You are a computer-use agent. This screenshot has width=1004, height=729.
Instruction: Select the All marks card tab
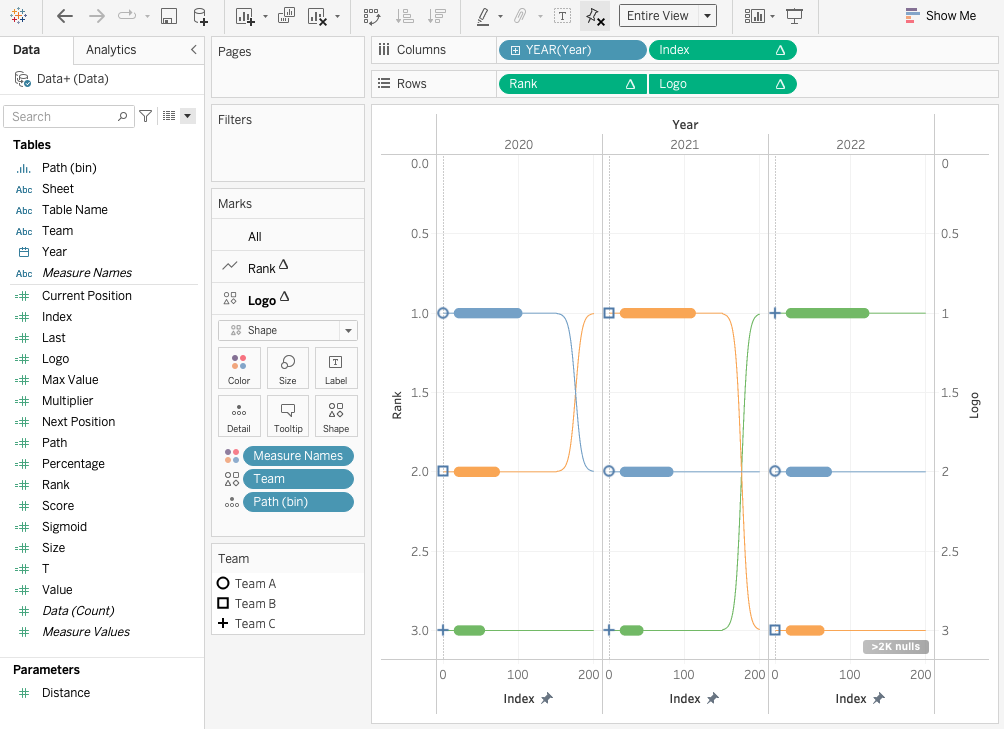click(x=287, y=236)
